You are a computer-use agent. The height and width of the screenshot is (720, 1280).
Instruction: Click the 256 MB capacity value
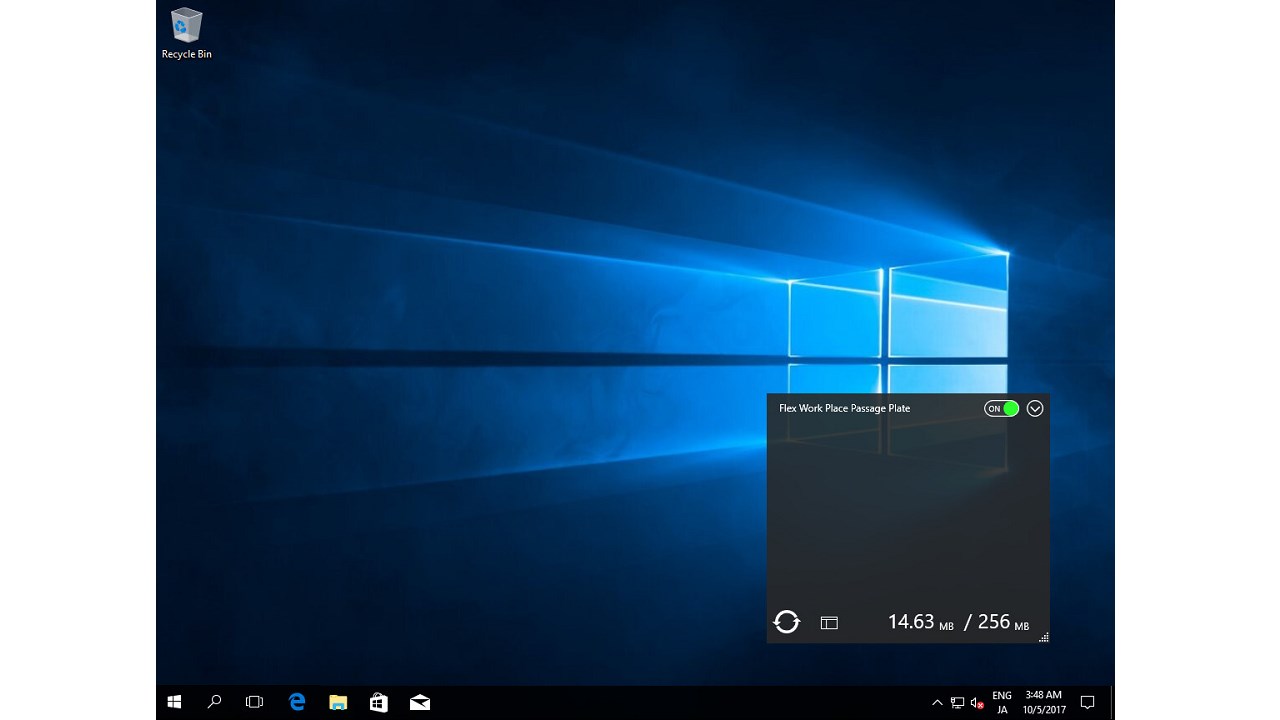click(1003, 622)
